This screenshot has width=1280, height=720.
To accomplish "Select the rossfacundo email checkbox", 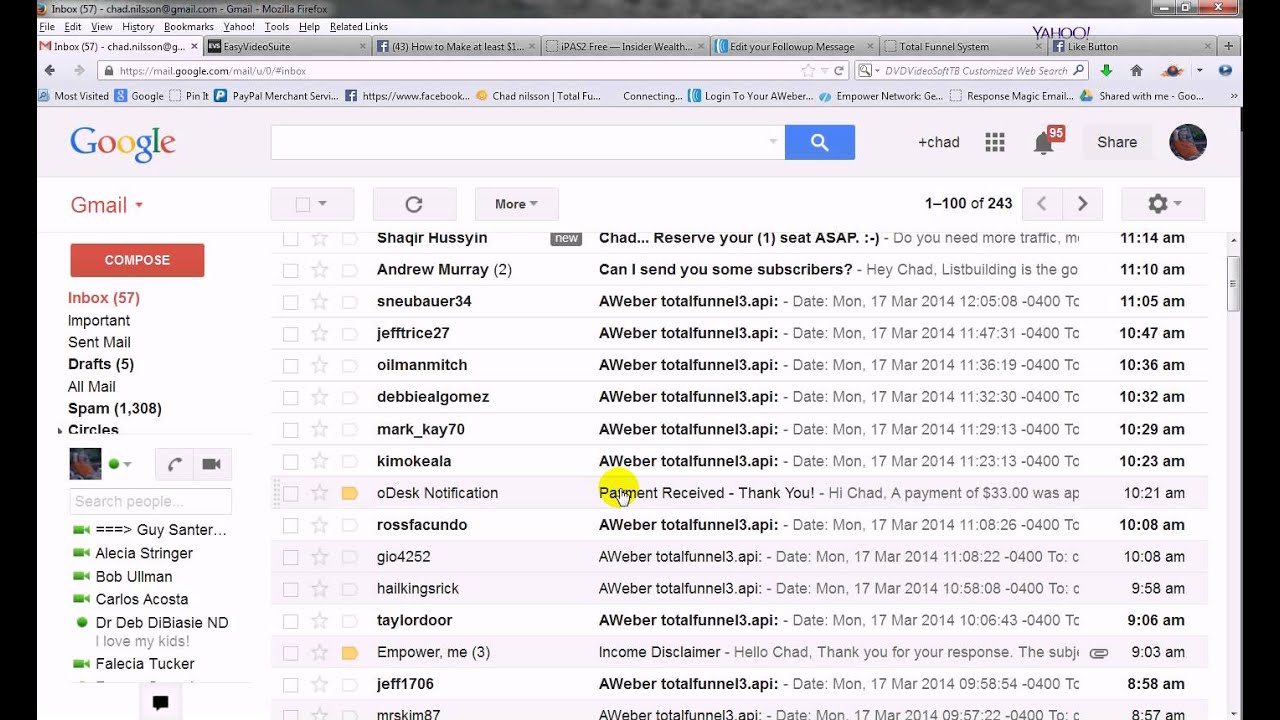I will (290, 525).
